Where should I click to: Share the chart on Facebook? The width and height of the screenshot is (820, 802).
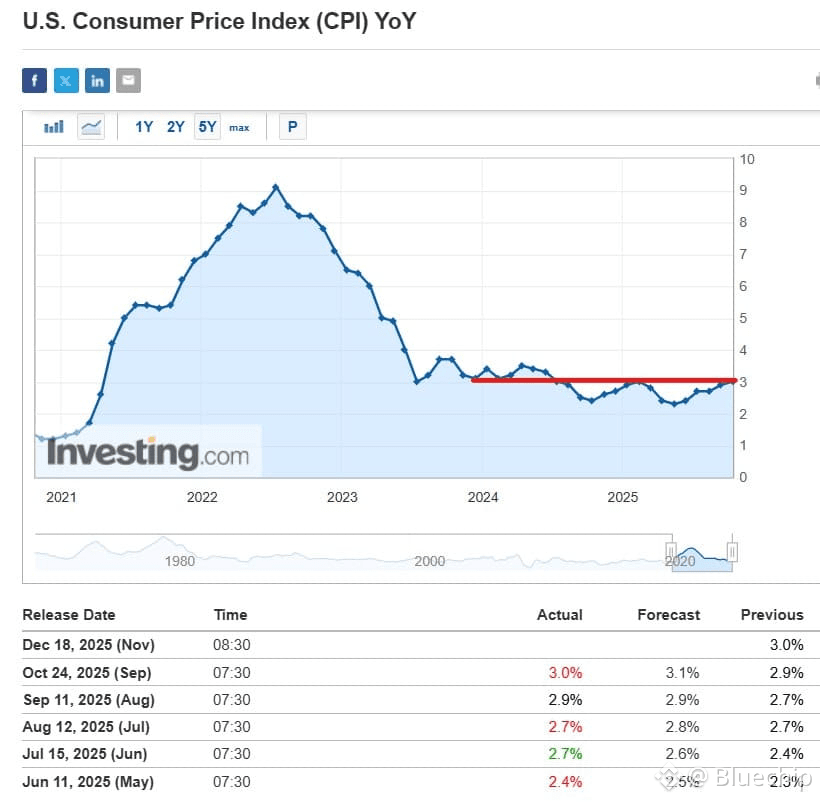35,81
